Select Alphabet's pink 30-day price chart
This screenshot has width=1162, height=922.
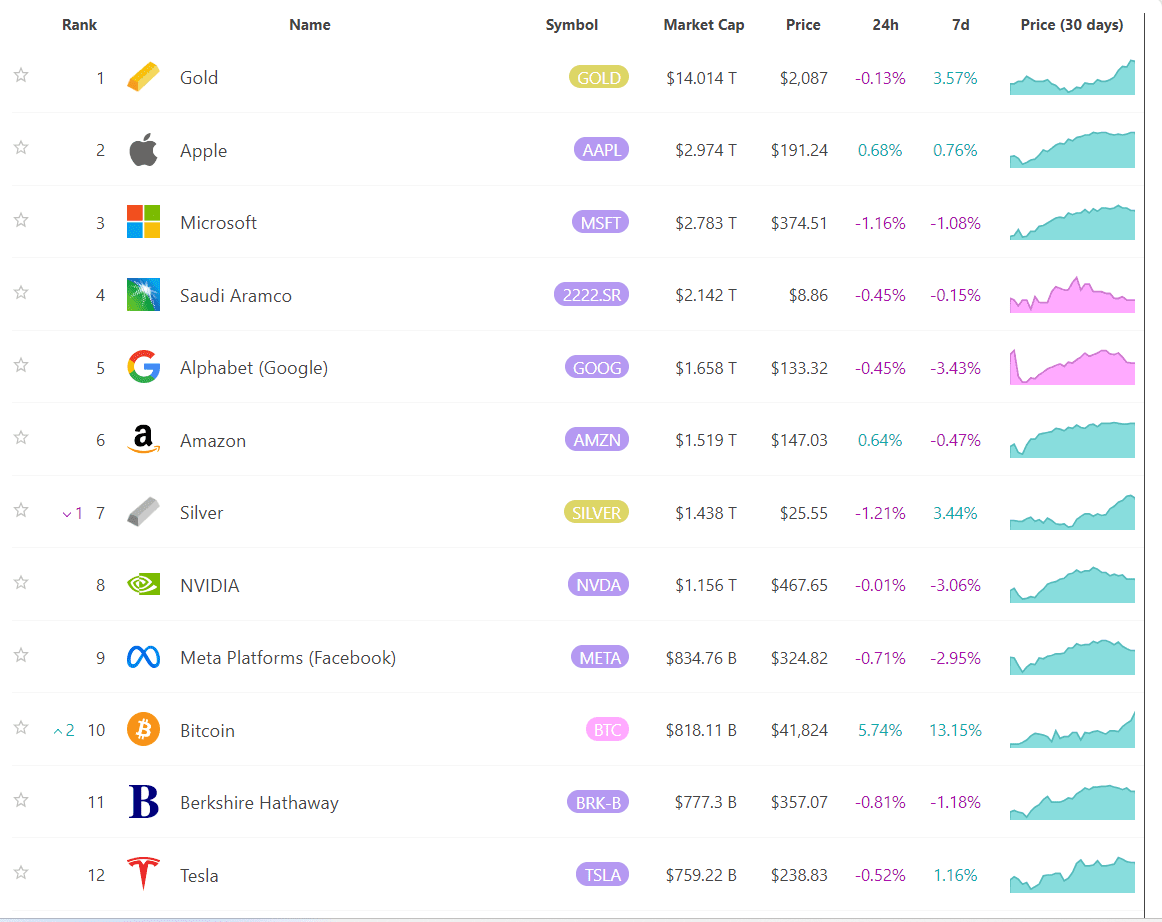click(1072, 367)
